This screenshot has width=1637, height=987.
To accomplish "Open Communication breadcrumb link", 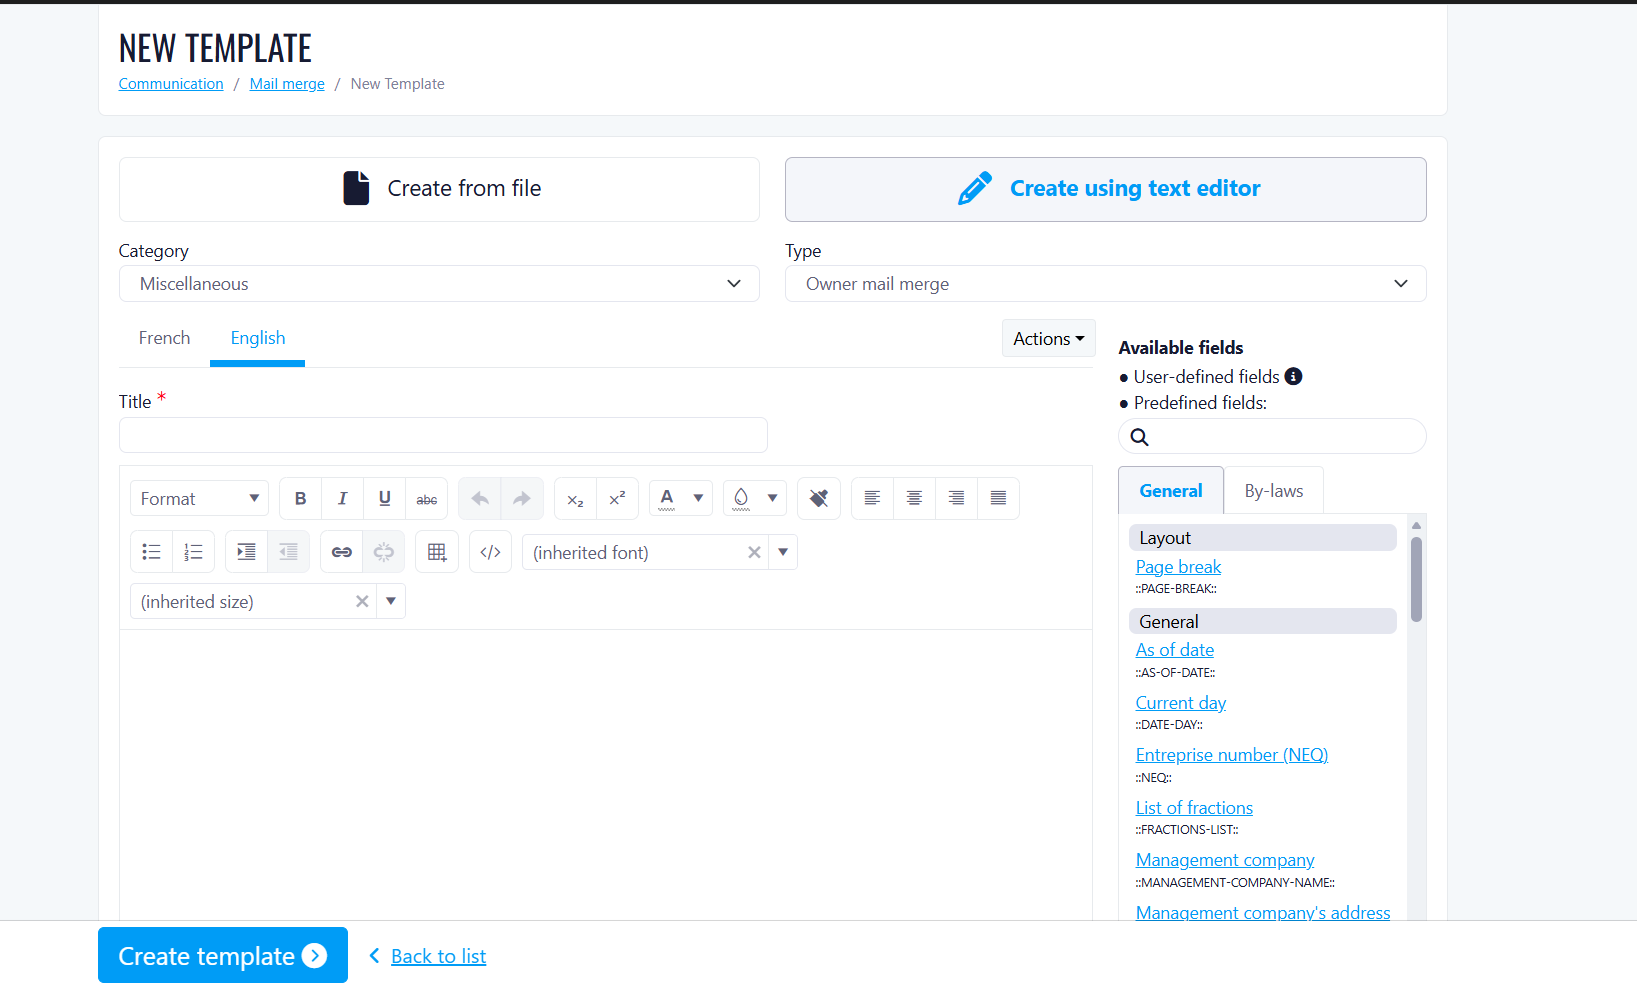I will click(x=171, y=84).
